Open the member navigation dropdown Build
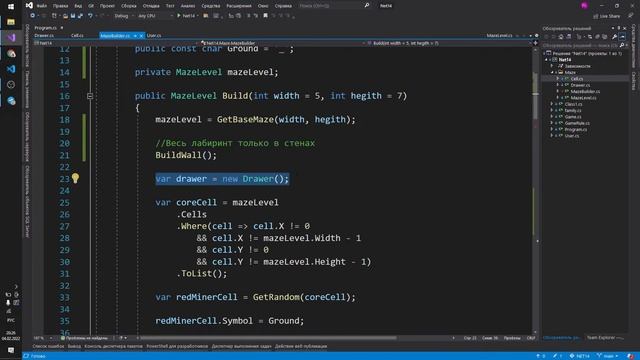 [448, 43]
